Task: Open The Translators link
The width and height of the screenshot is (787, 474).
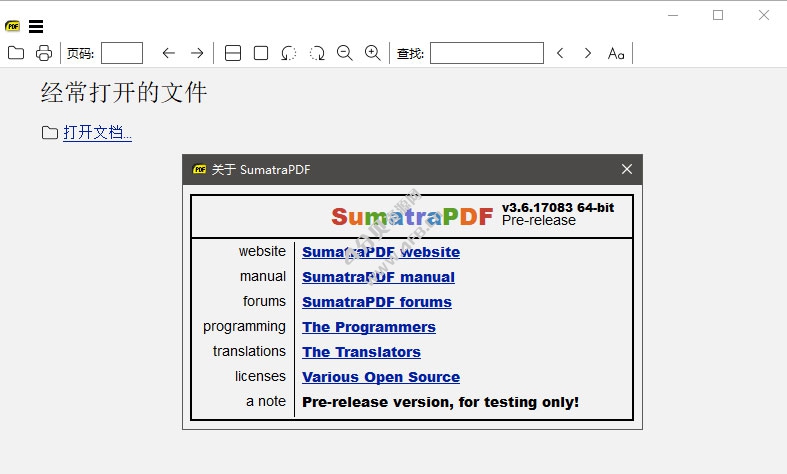Action: click(361, 352)
